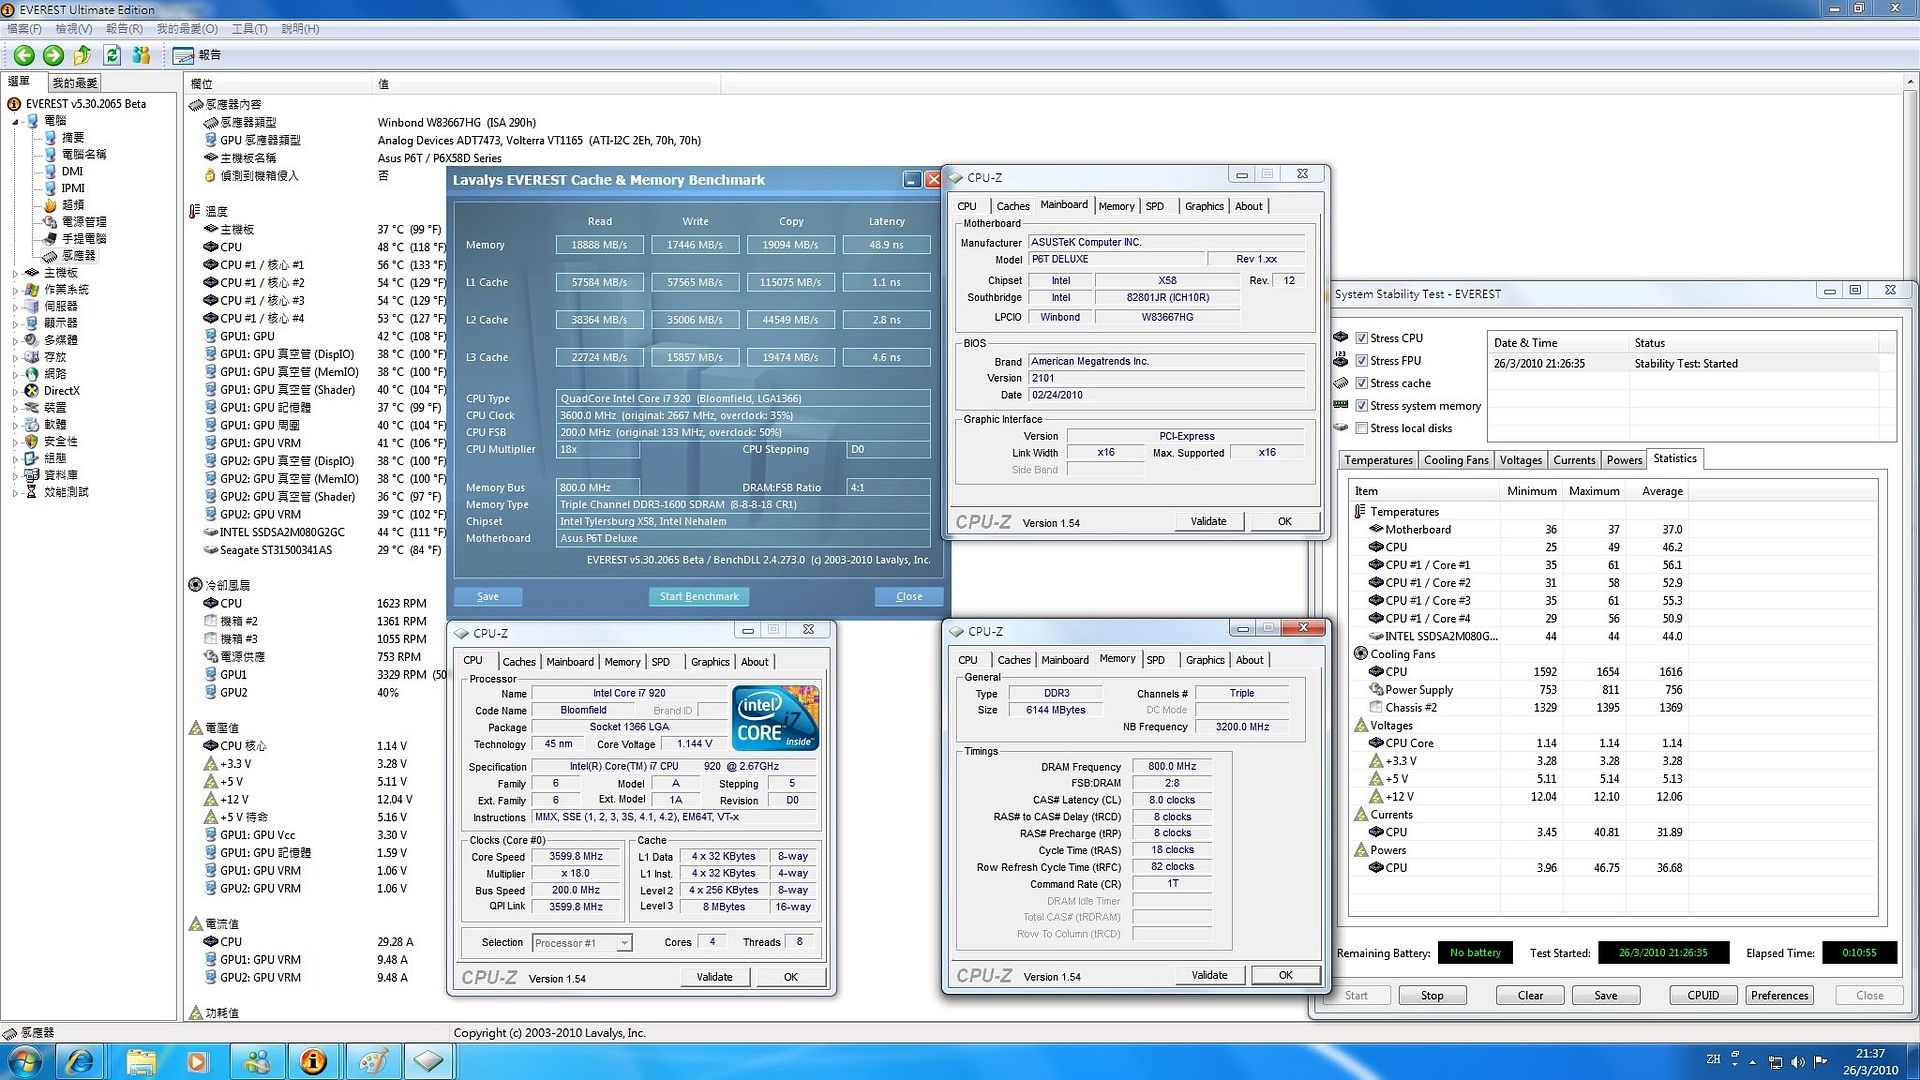The image size is (1920, 1080).
Task: Expand the 主機板 tree node
Action: click(15, 273)
